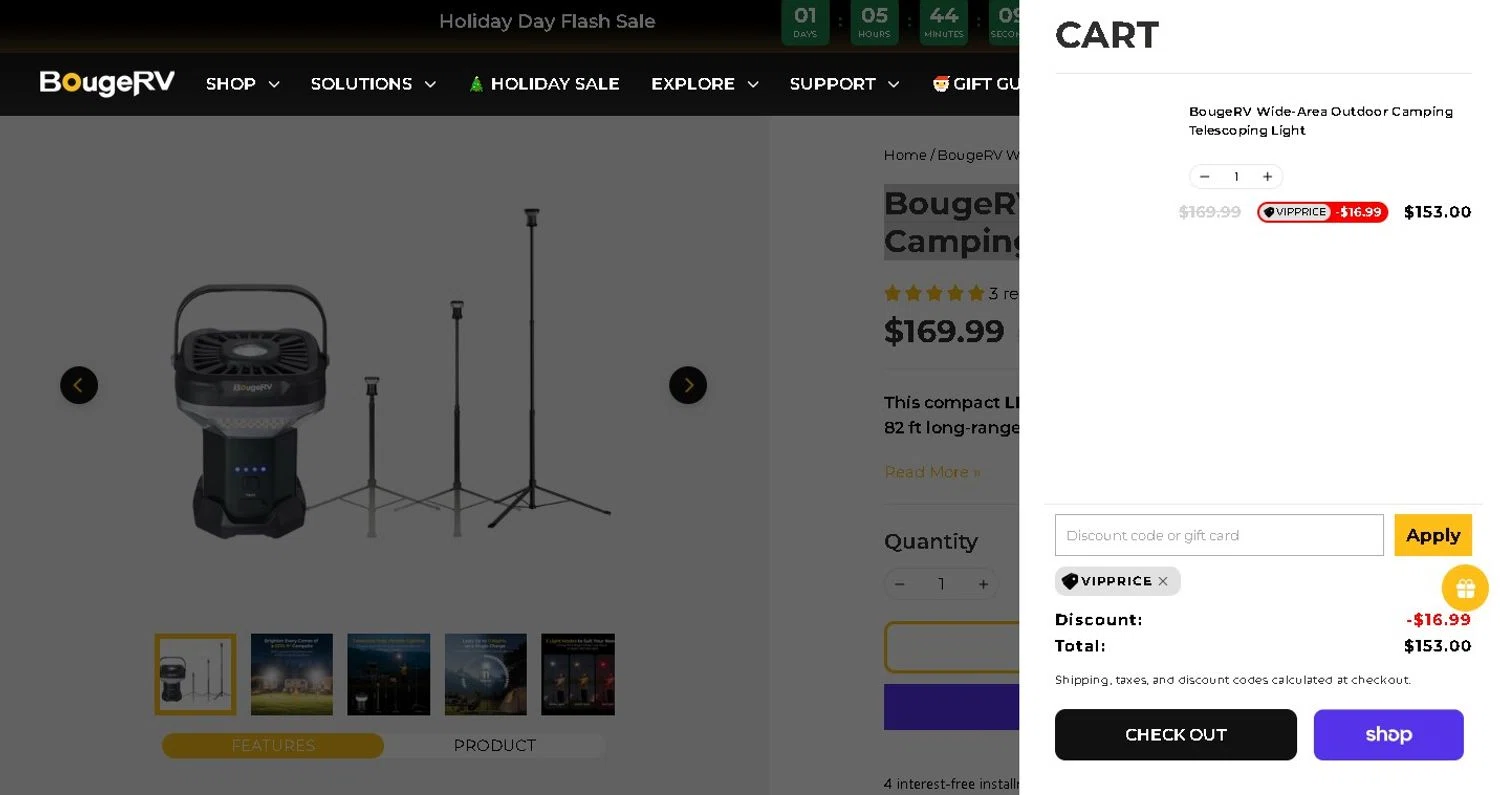Click the BougeRV logo
1500x795 pixels.
pyautogui.click(x=107, y=83)
